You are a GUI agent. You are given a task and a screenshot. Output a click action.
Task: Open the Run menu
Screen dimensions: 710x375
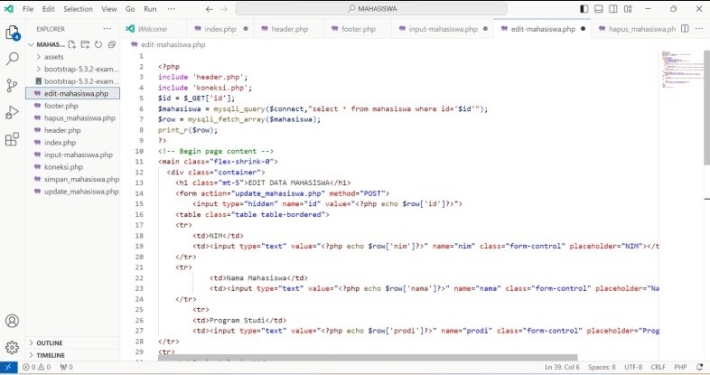click(150, 9)
